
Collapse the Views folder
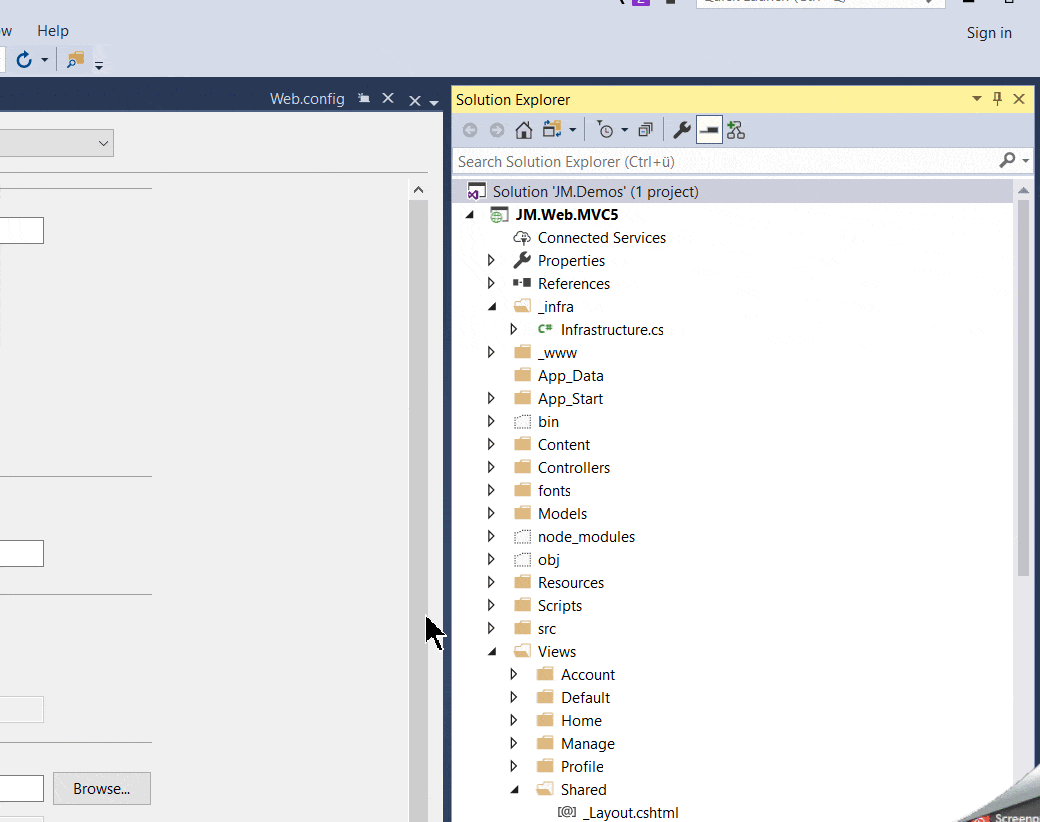point(492,651)
